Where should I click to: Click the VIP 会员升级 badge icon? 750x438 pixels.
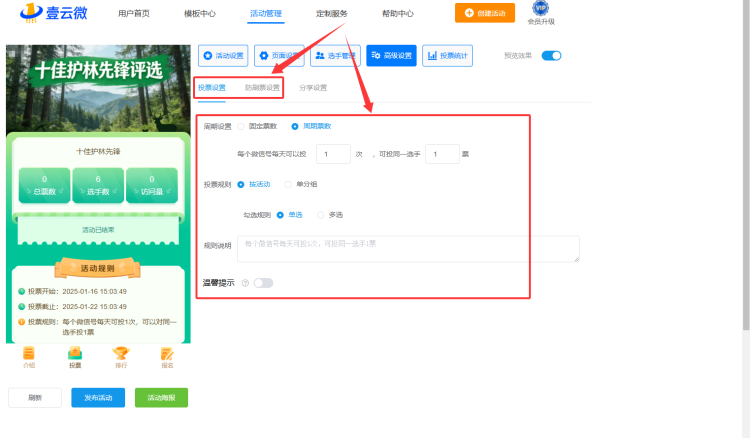(540, 8)
